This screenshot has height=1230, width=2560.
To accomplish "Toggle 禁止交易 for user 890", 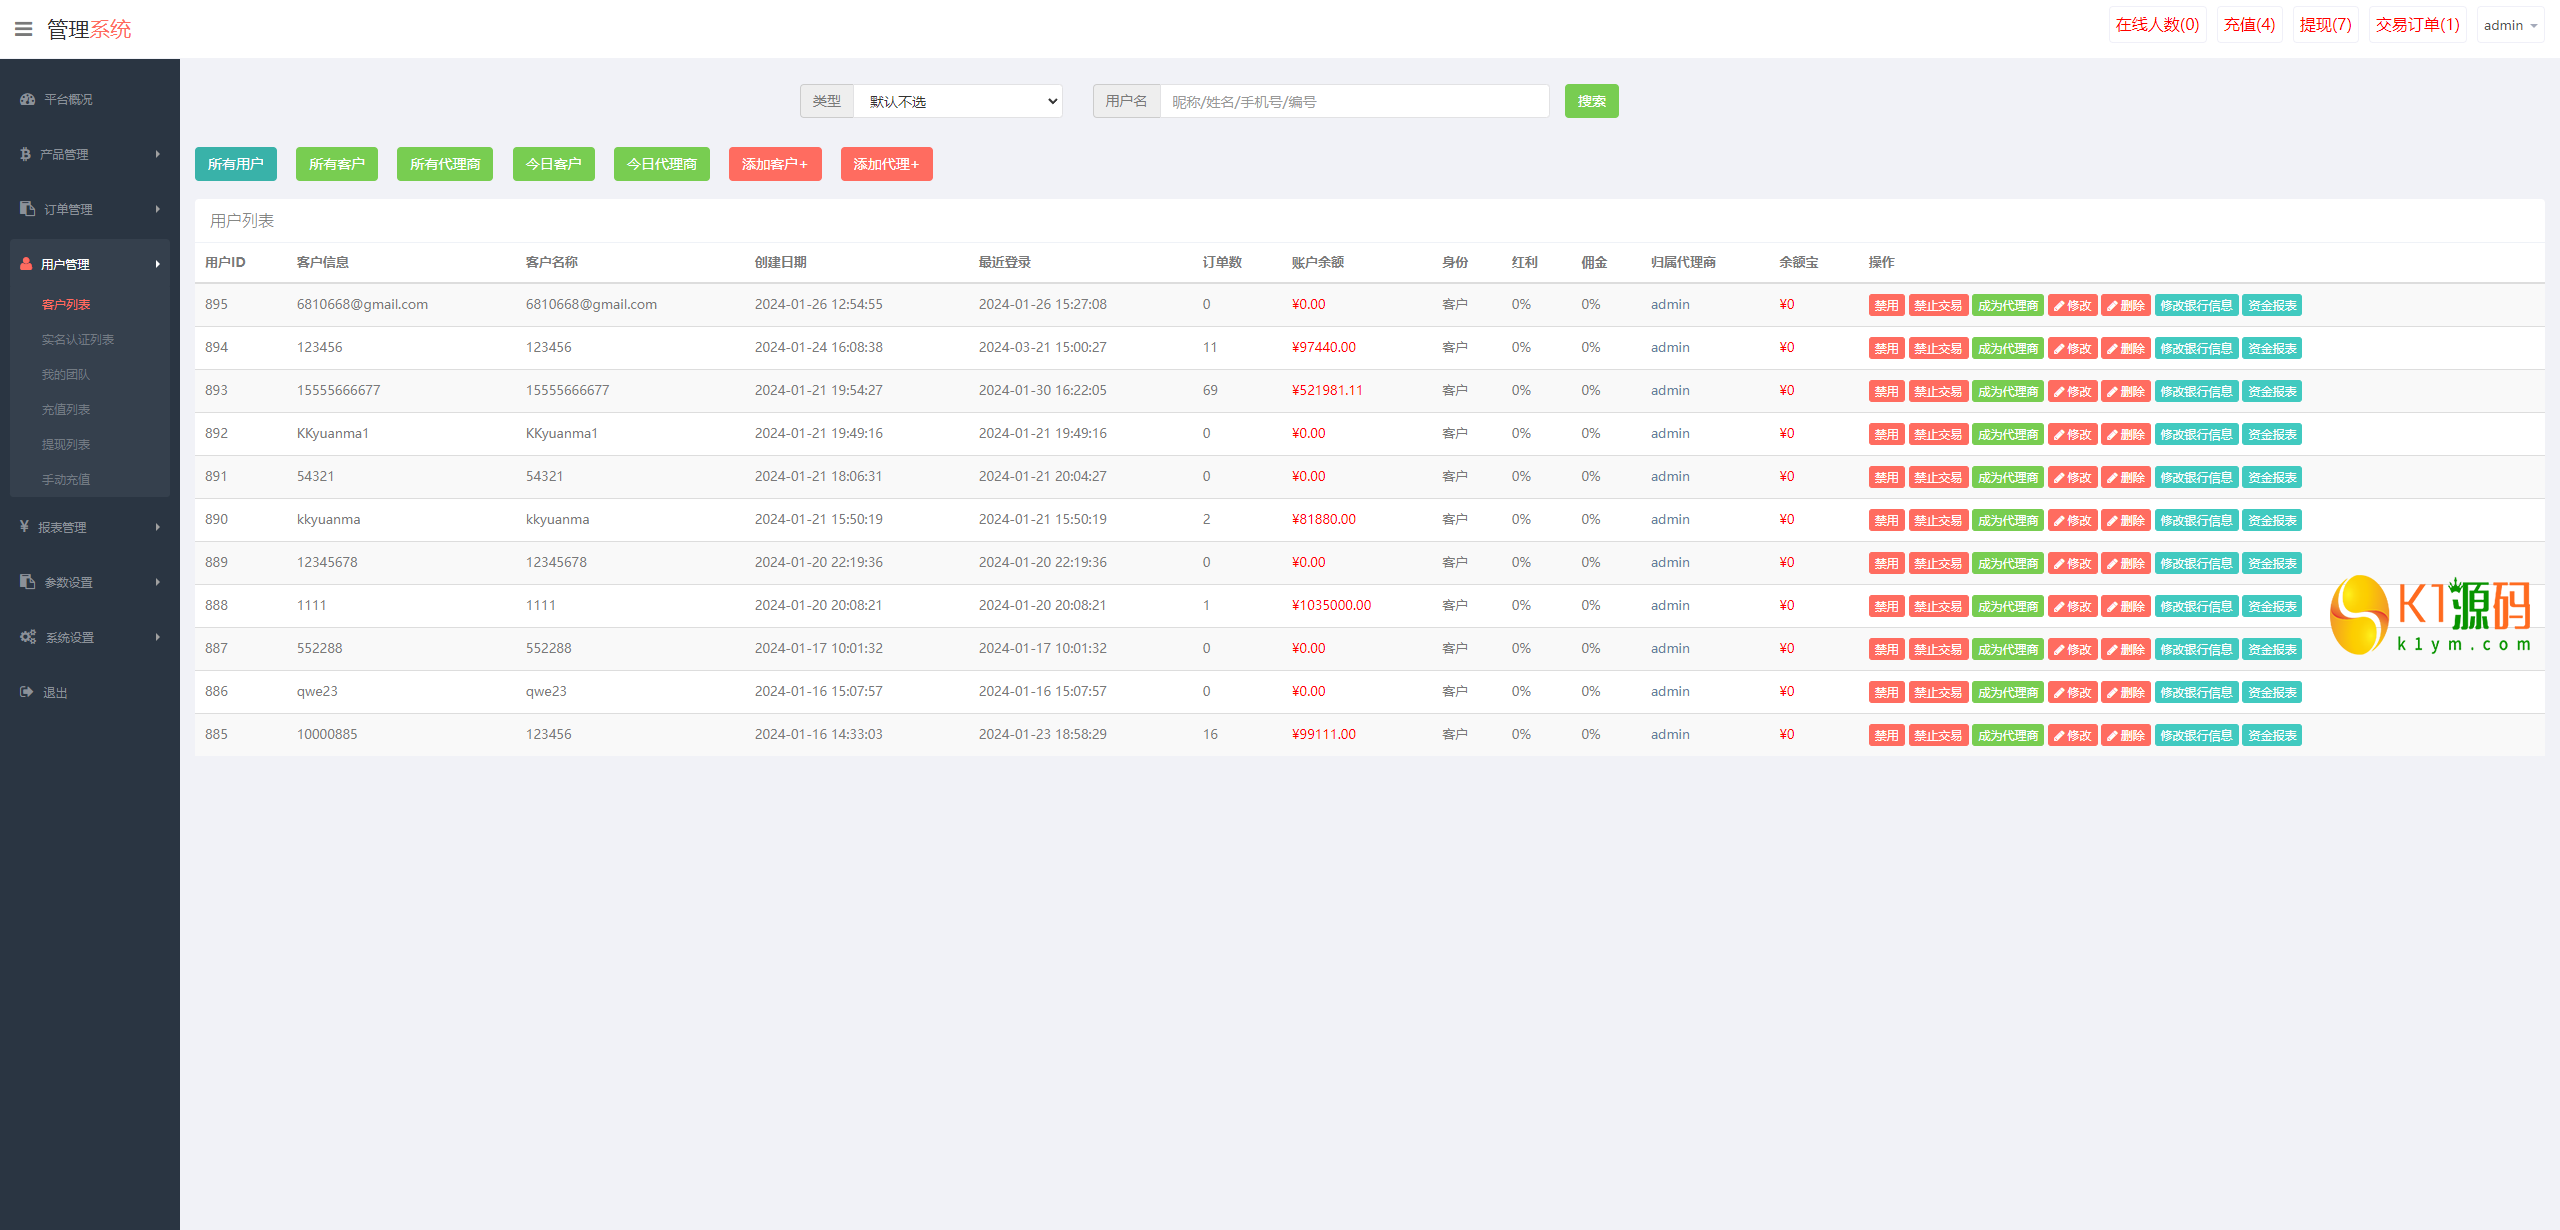I will 1937,521.
